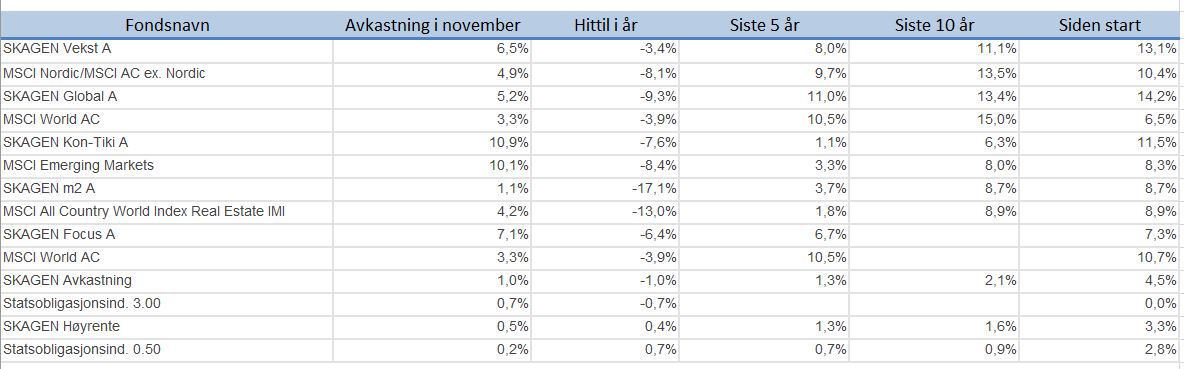
Task: Click the SKAGEN Vekst A cell
Action: (167, 50)
